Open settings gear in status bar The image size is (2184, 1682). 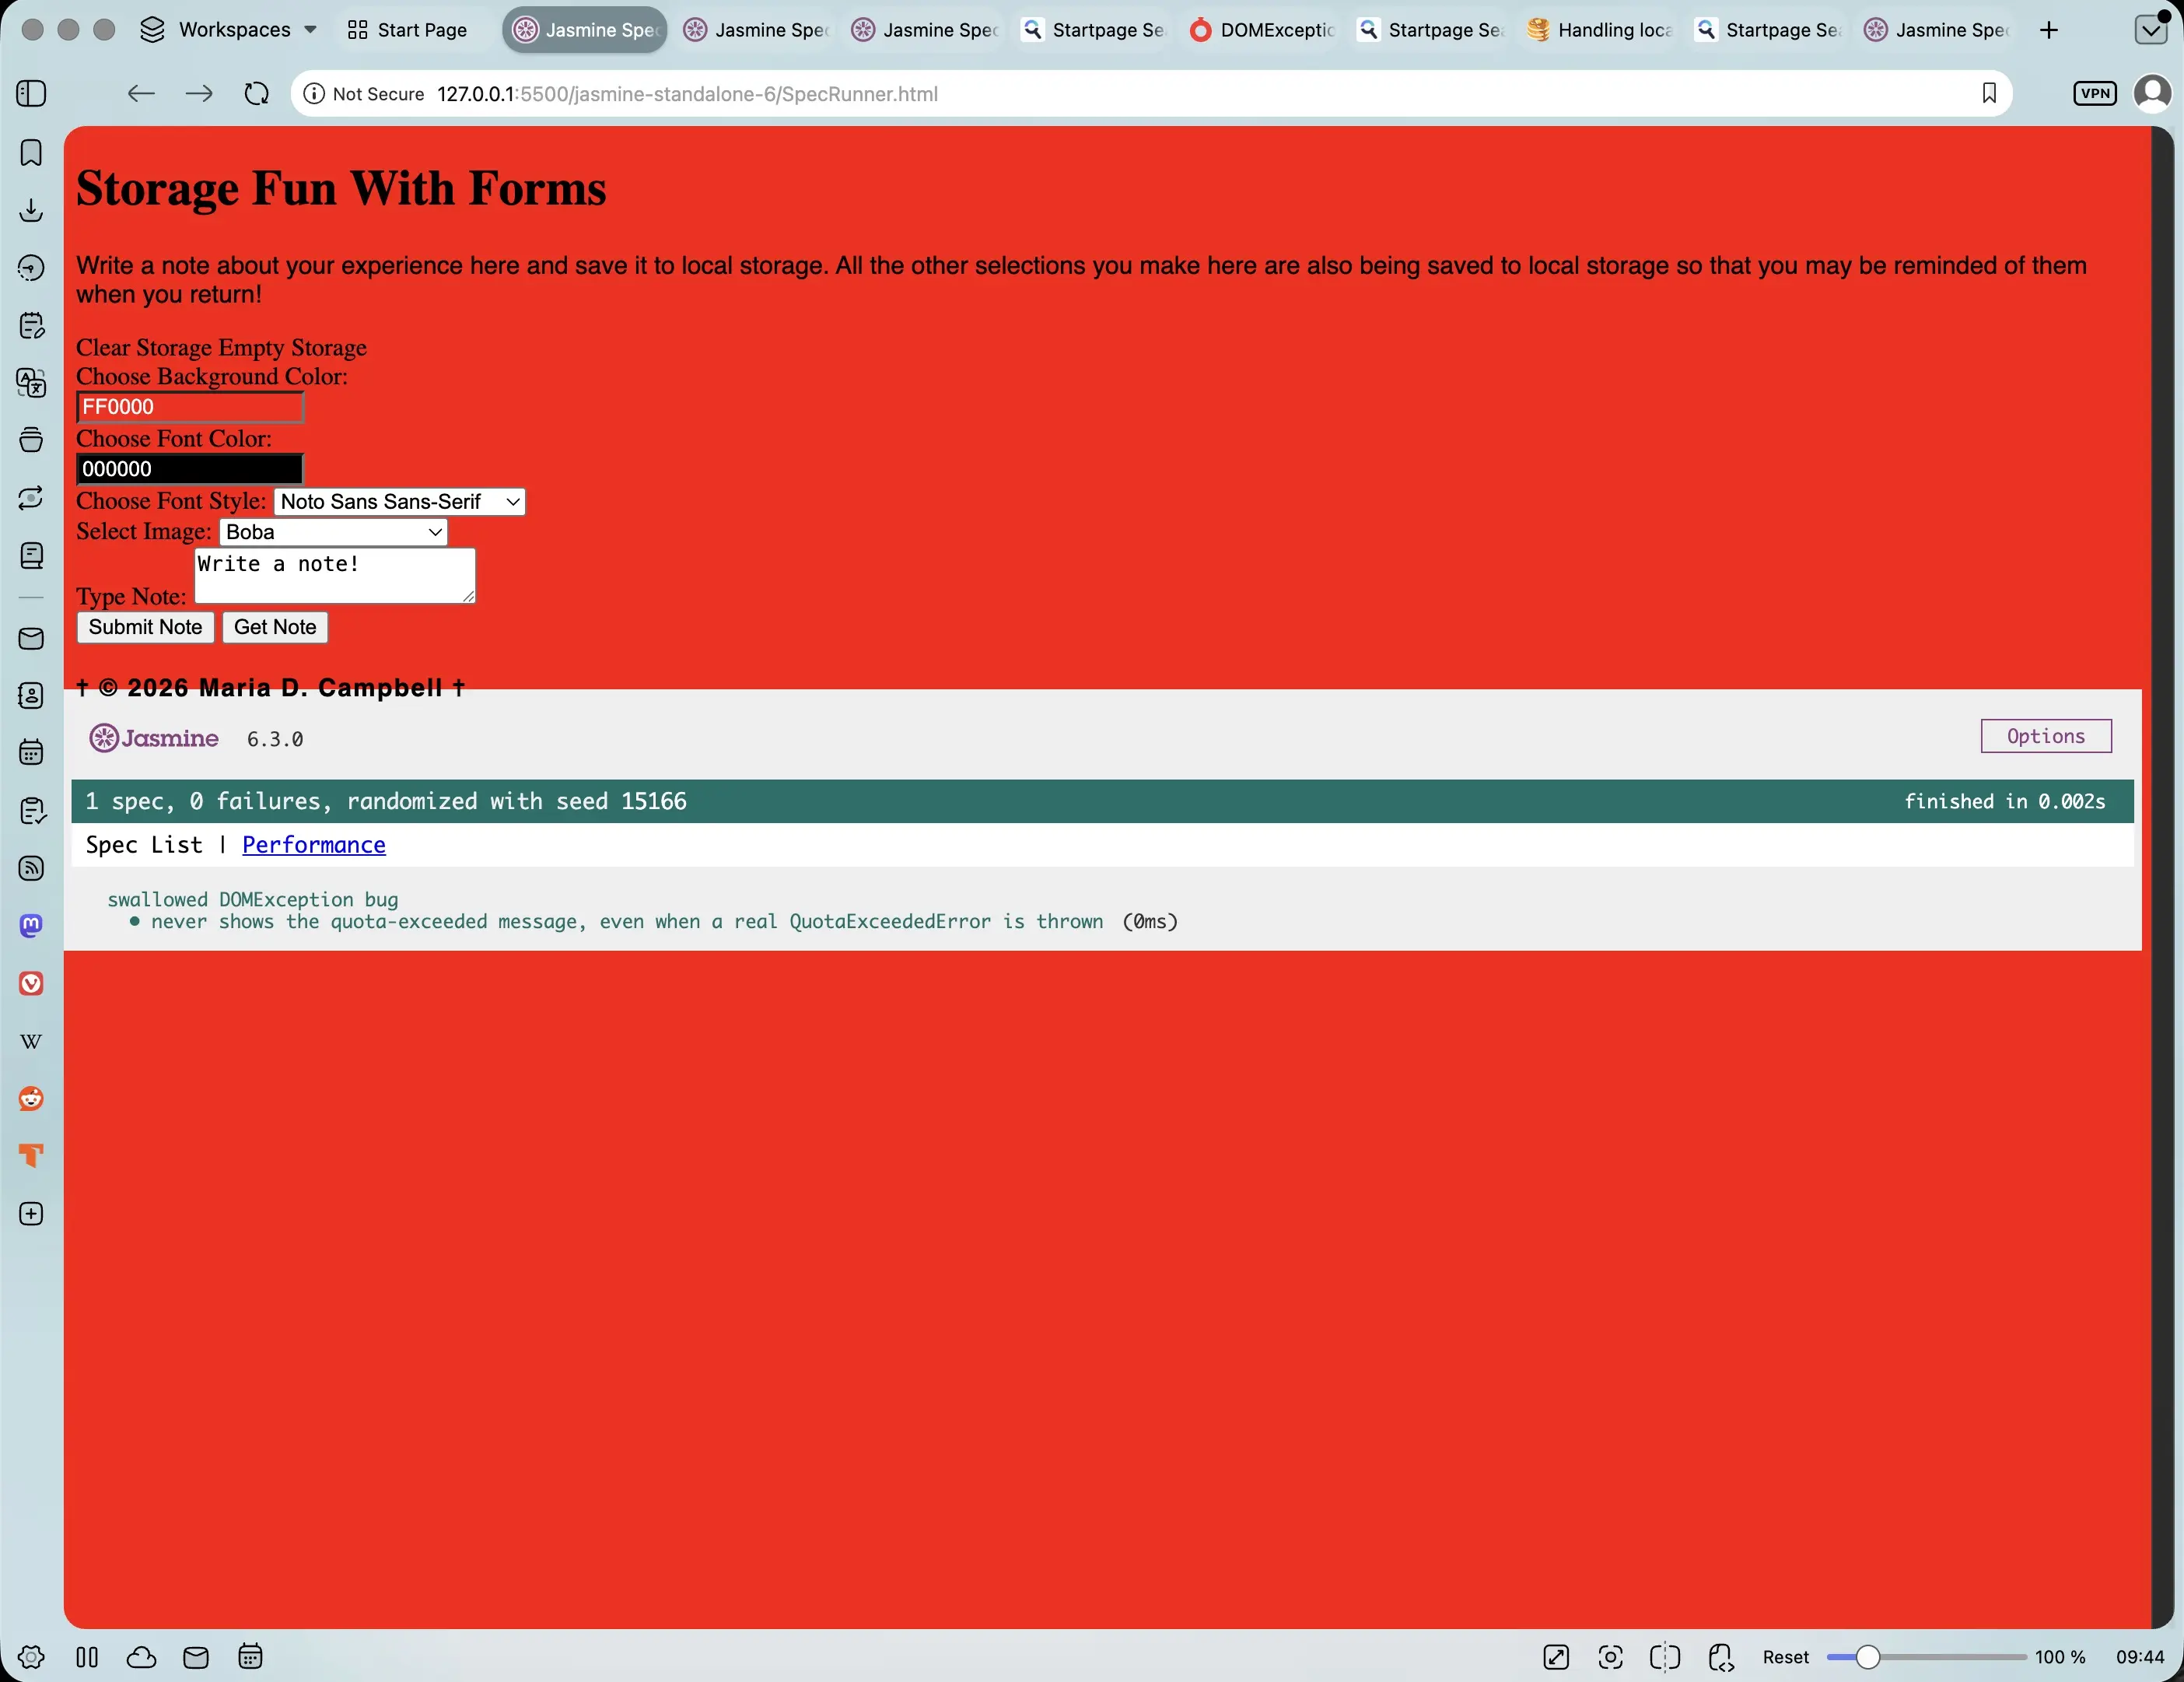point(31,1657)
